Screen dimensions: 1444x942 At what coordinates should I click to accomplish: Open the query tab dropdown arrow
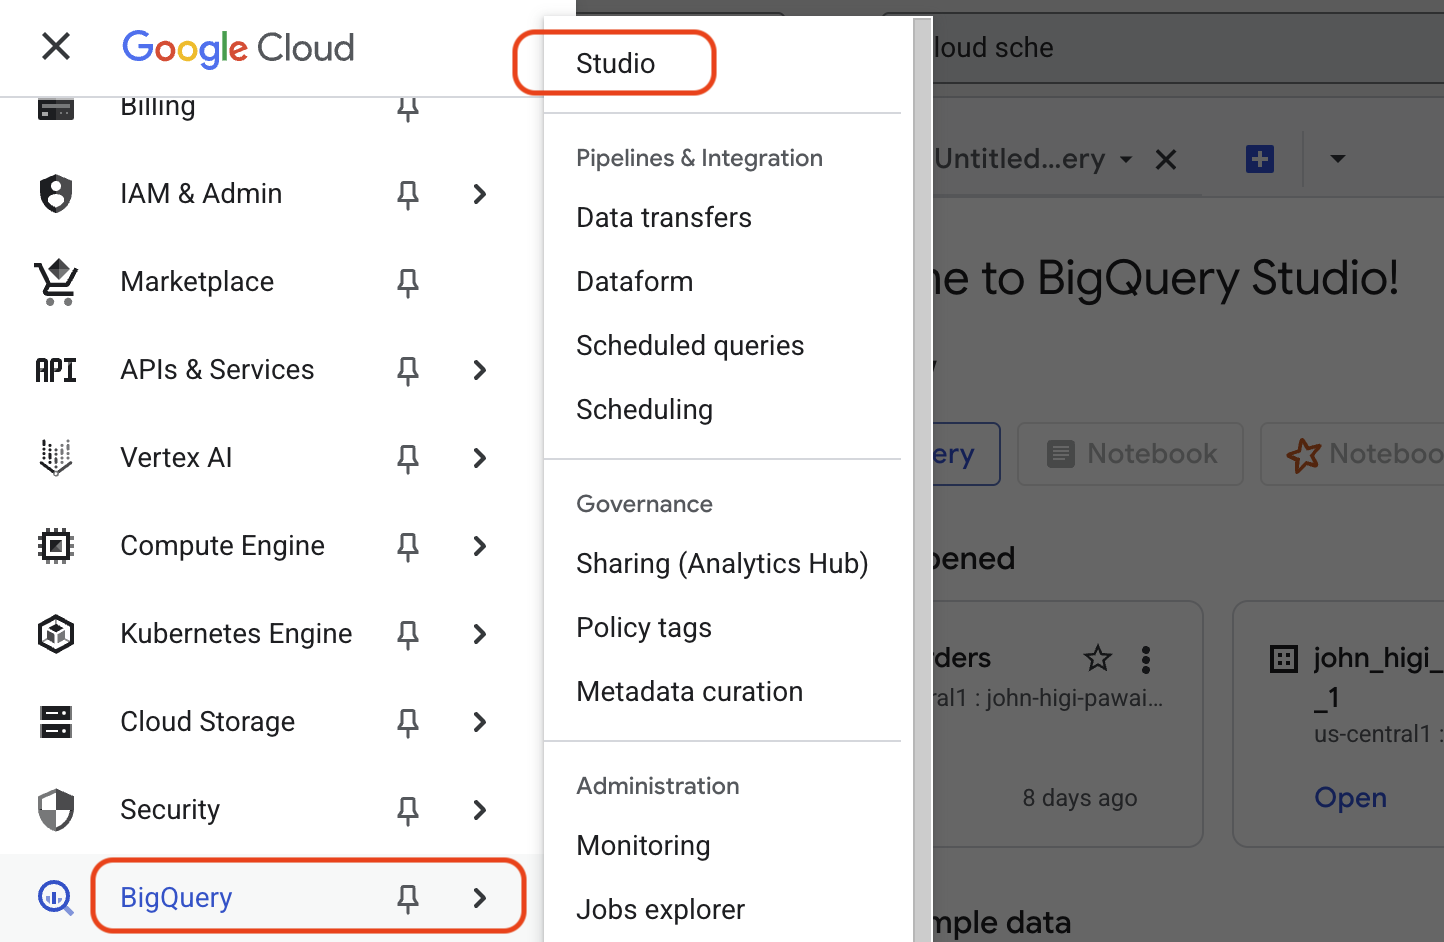1338,158
